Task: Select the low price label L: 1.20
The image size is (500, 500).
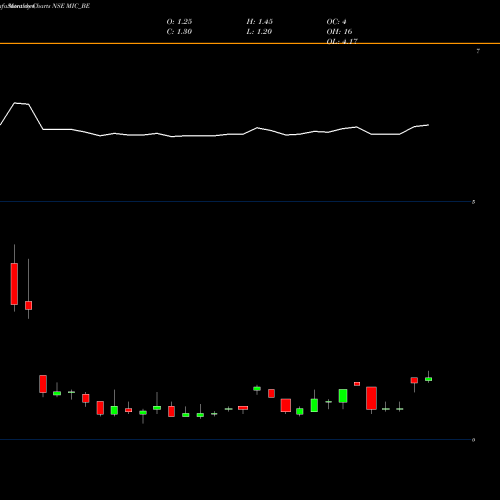Action: 259,32
